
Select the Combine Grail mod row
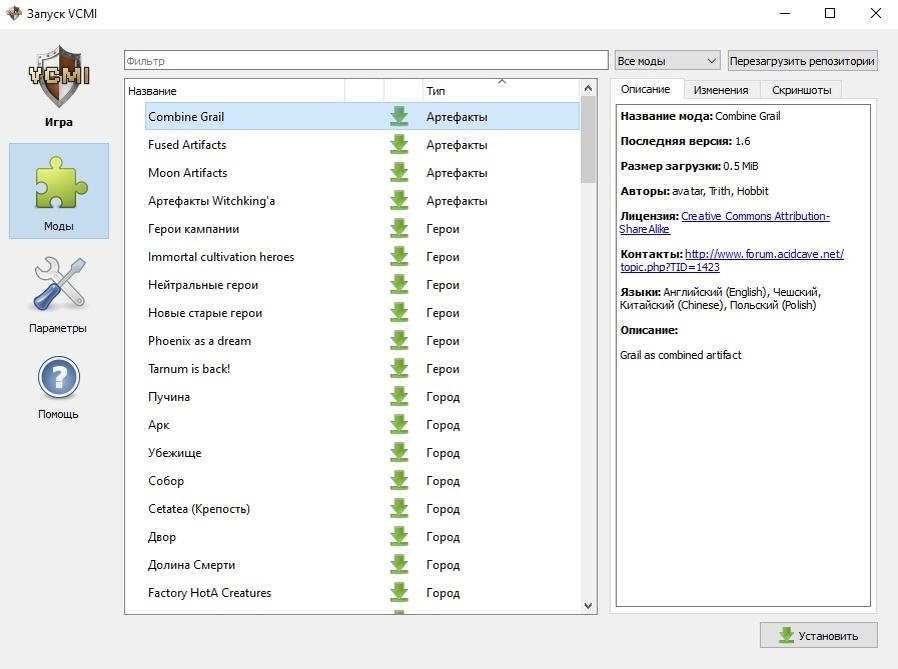point(363,116)
